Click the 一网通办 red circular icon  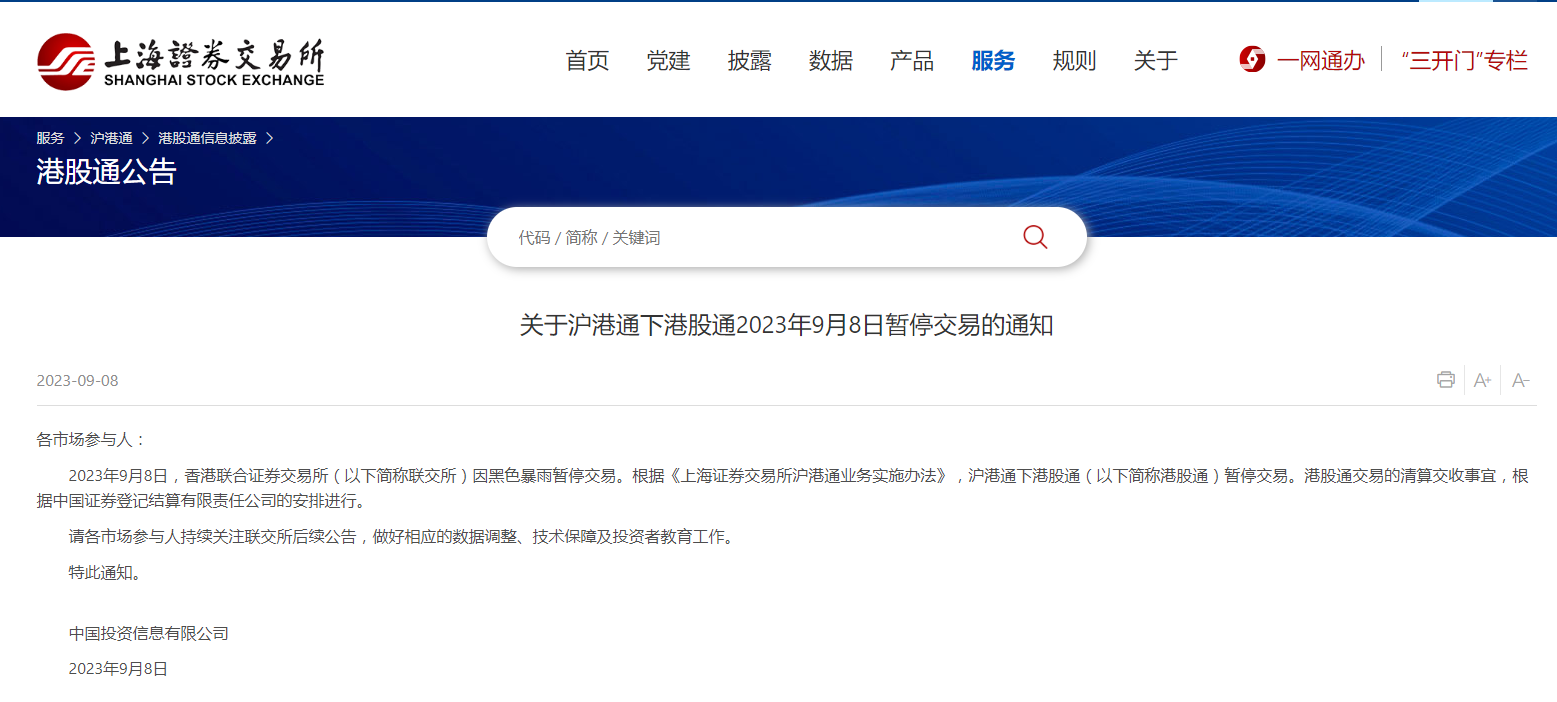tap(1252, 60)
